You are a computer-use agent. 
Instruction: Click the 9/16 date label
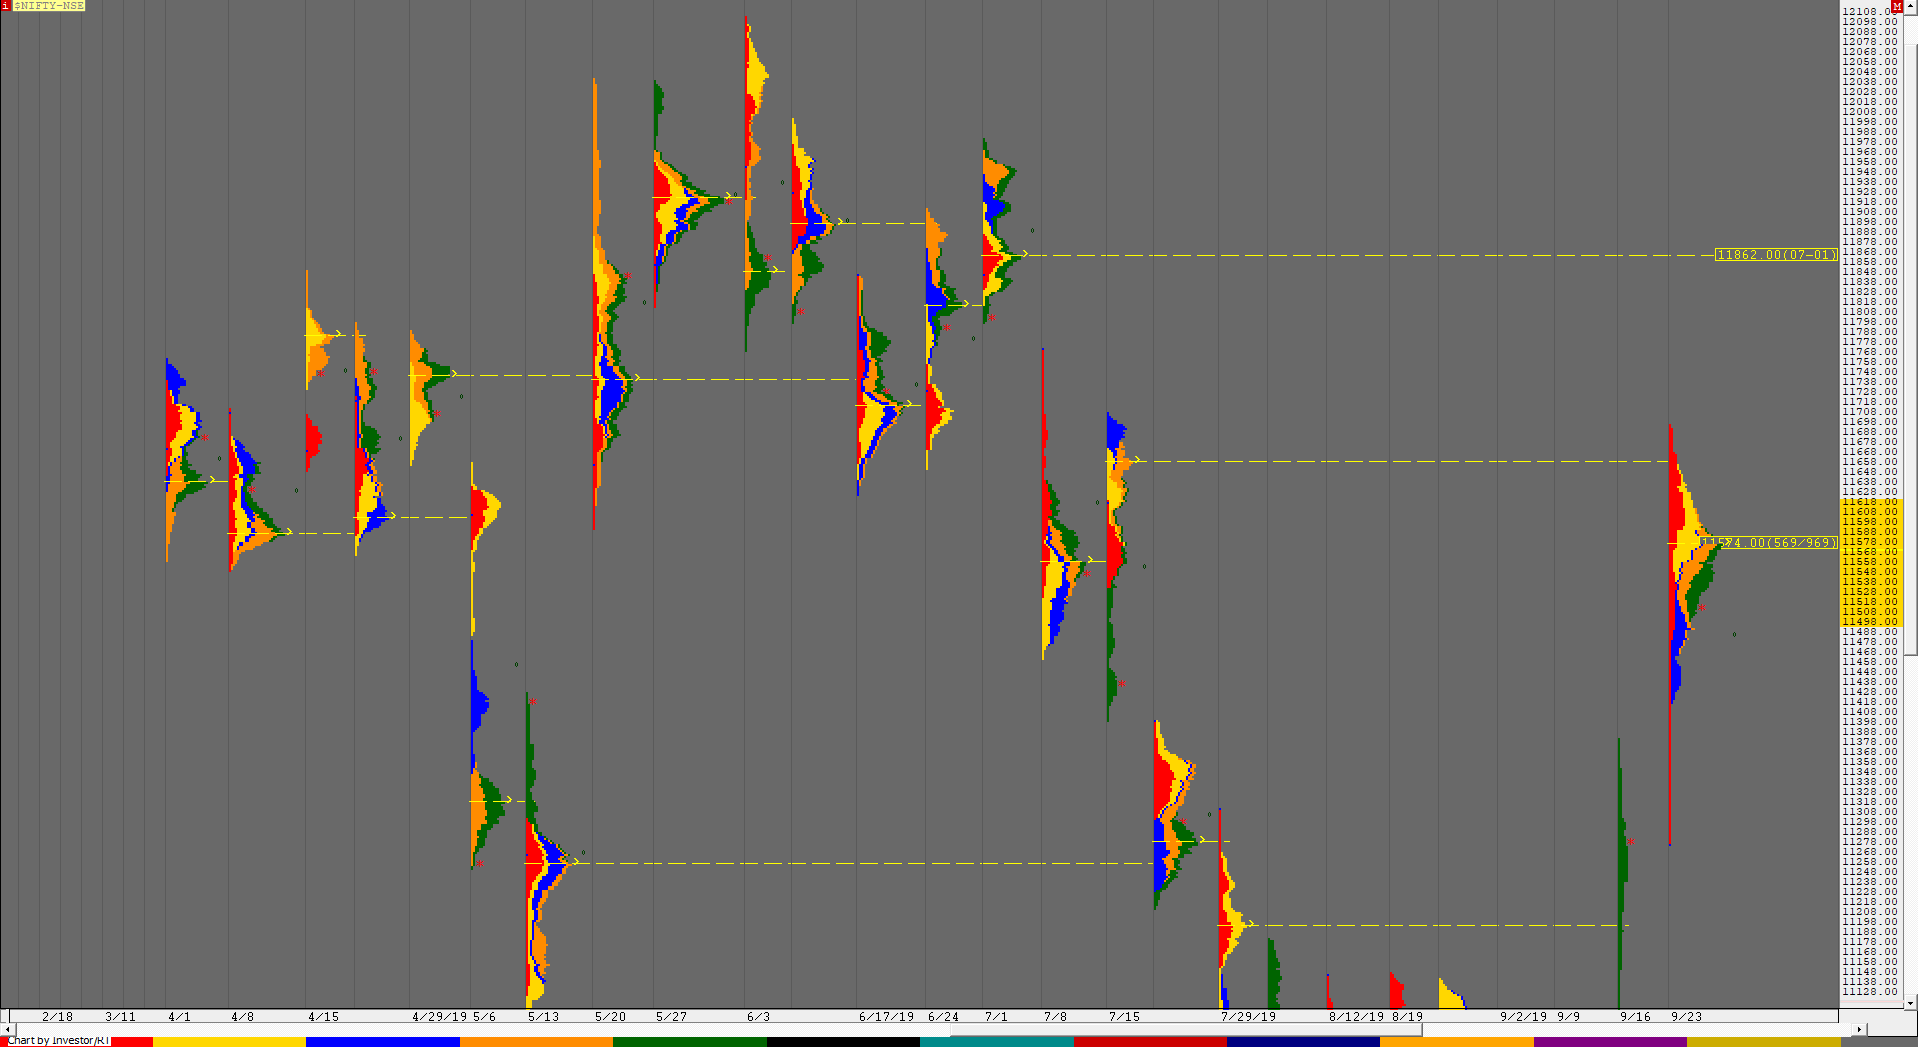pos(1635,1016)
